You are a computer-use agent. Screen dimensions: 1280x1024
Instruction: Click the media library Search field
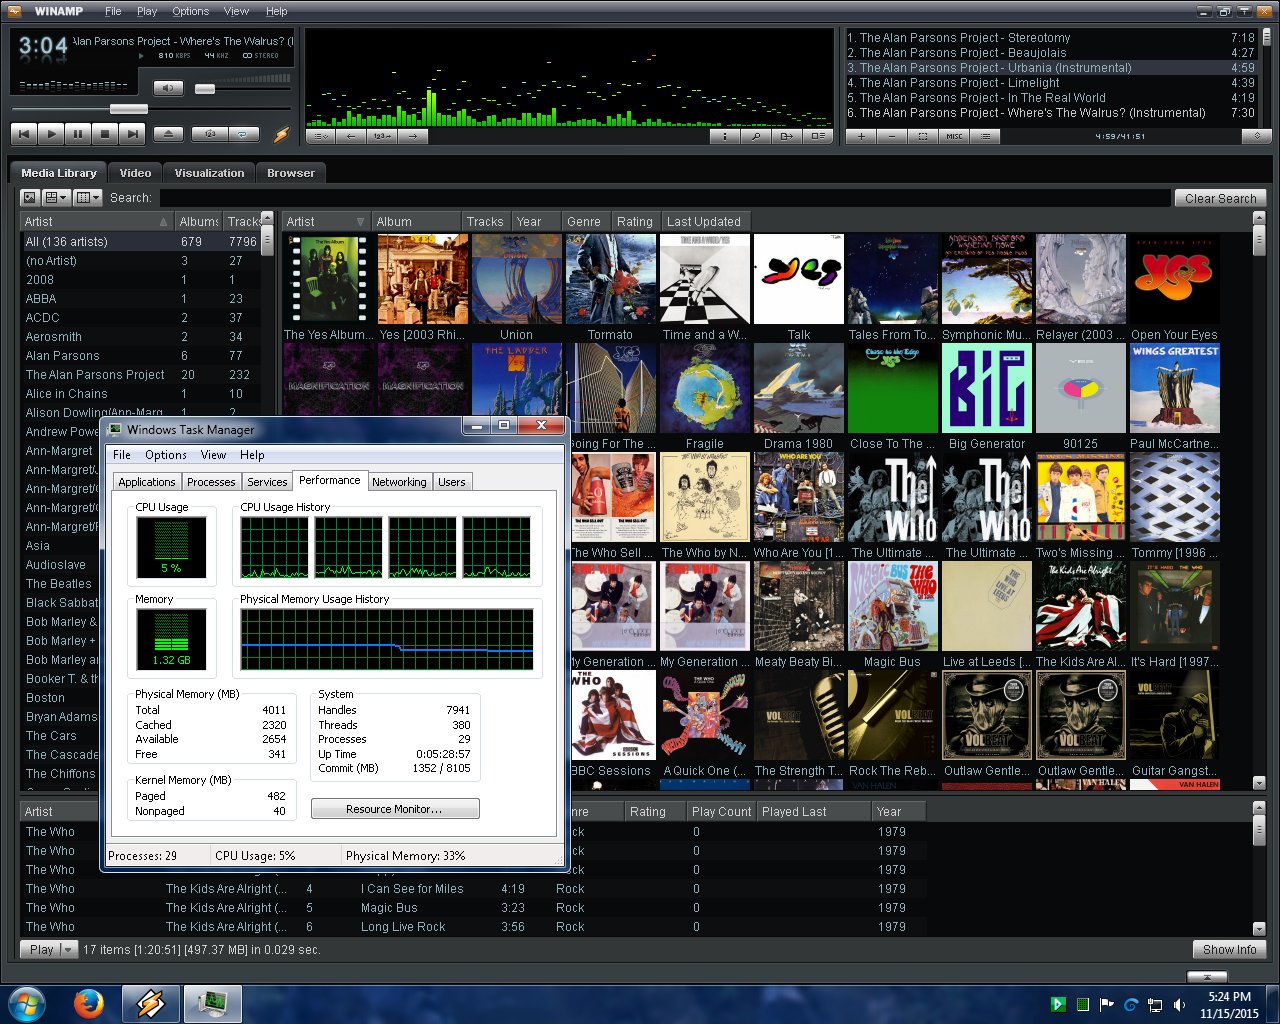tap(665, 198)
